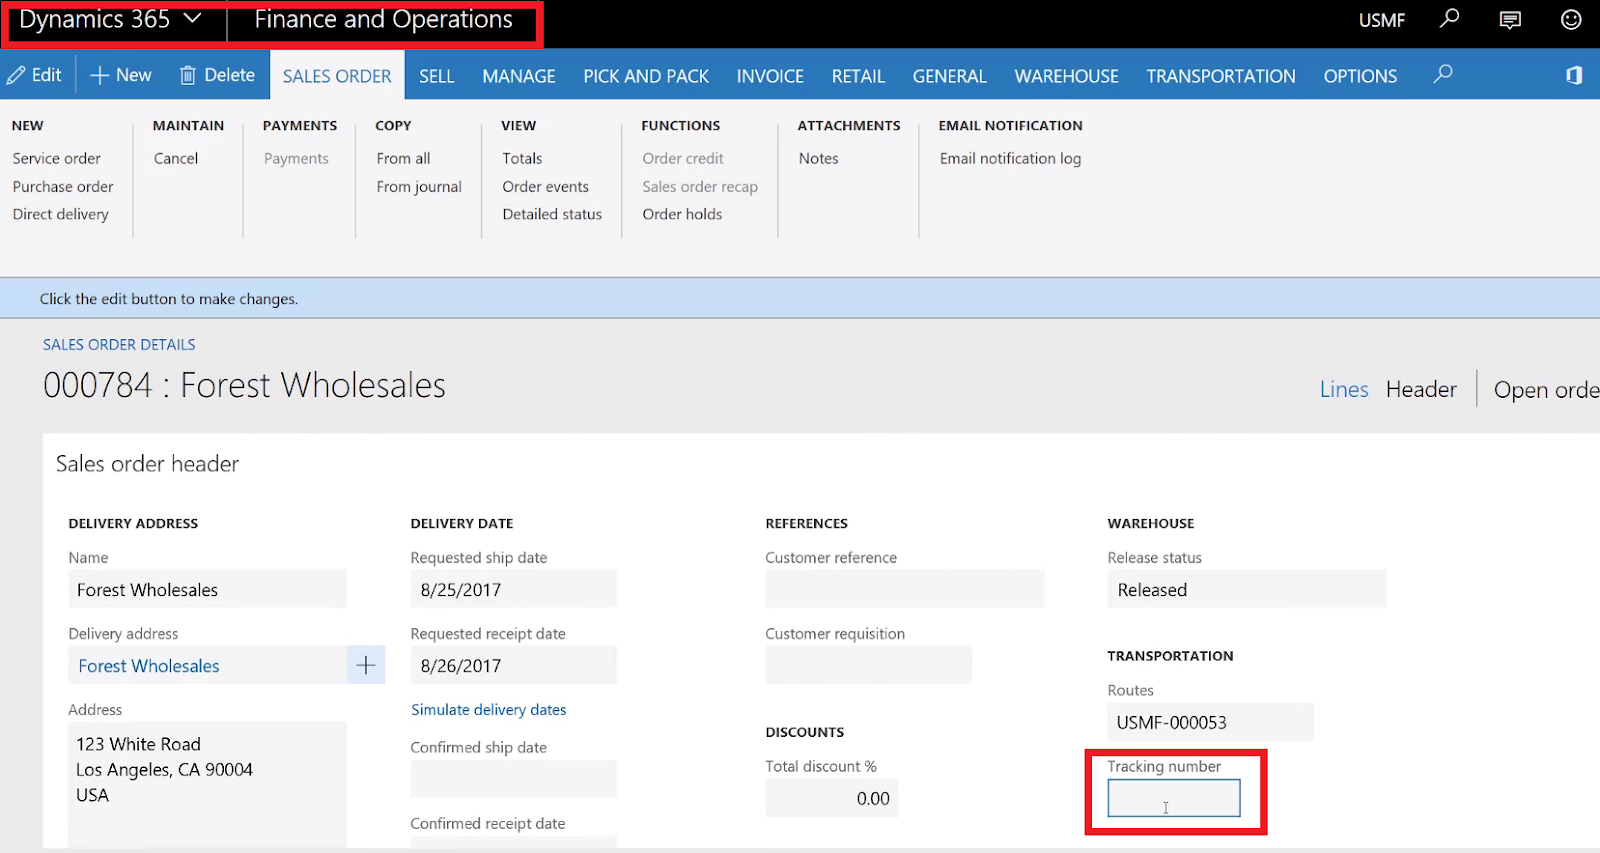
Task: Open the RETAIL tab
Action: pyautogui.click(x=858, y=76)
